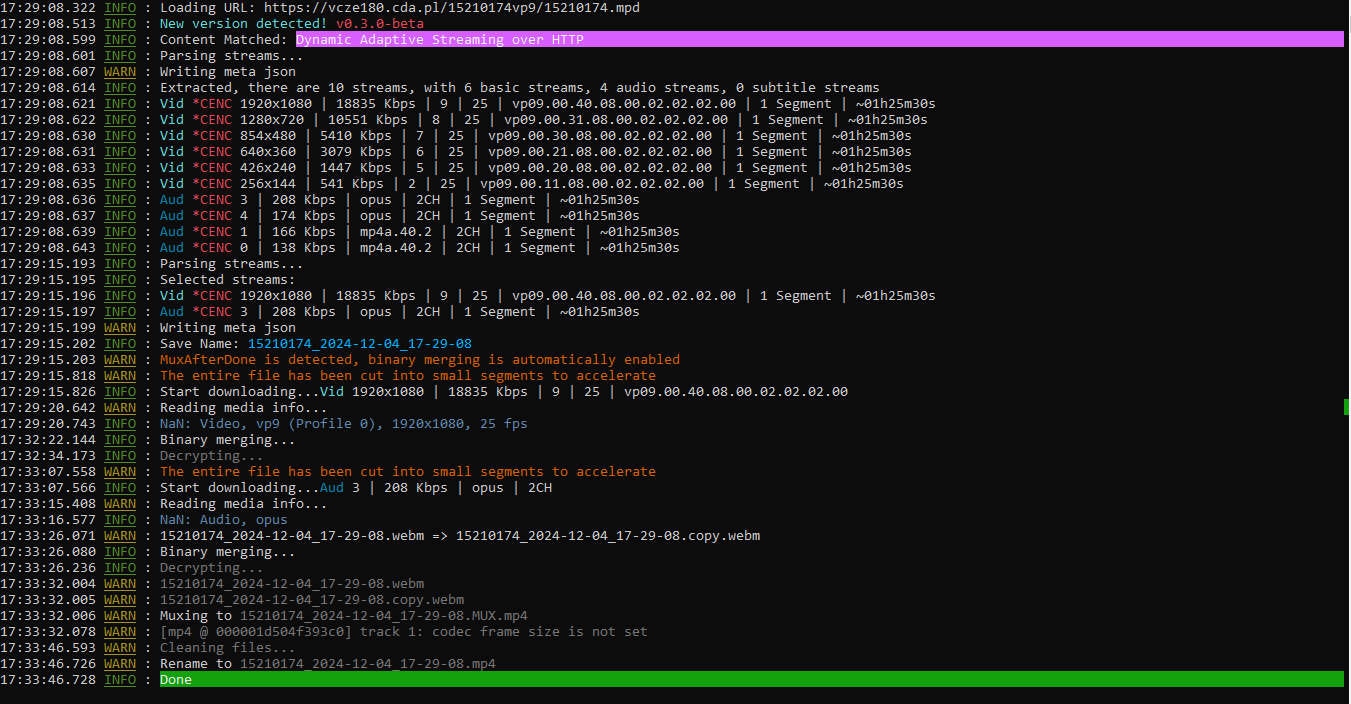Image resolution: width=1351 pixels, height=704 pixels.
Task: Click 'NaN: Video, vp9 (Profile 0)' media info line
Action: coord(344,424)
